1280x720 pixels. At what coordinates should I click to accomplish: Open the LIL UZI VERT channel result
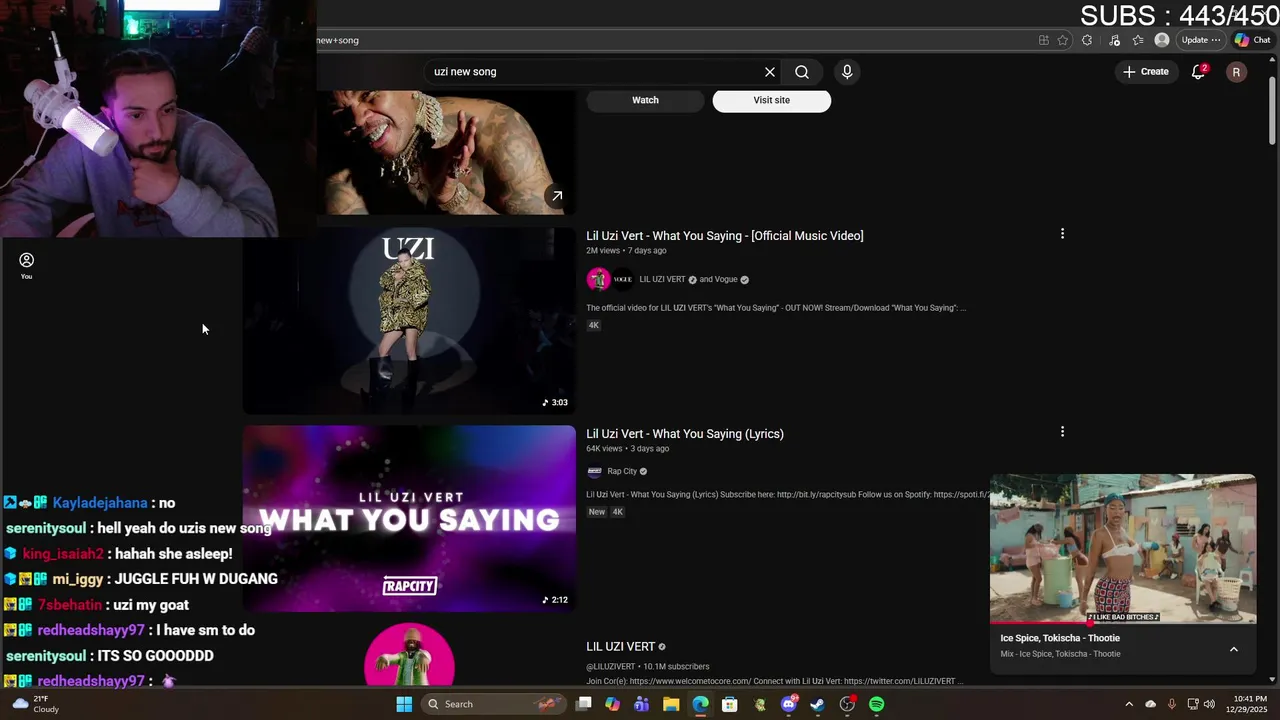pyautogui.click(x=620, y=647)
